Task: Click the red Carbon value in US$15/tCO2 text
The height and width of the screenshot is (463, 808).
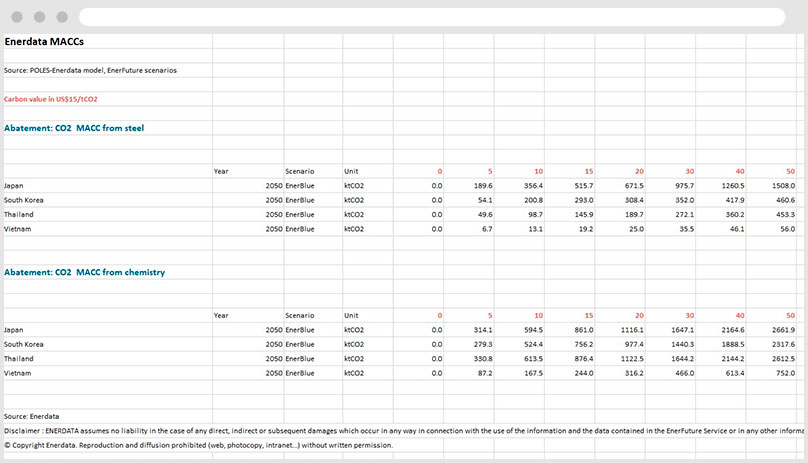Action: (x=50, y=99)
